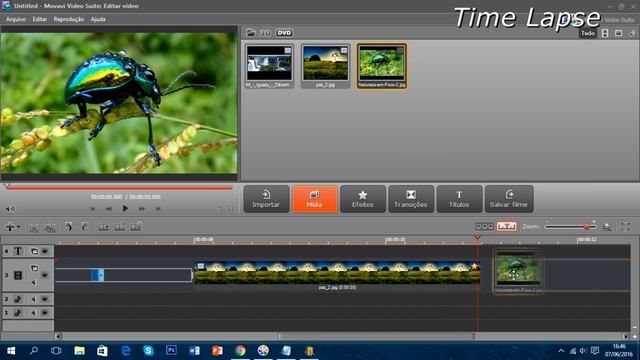Toggle the eye icon on audio track 2
The height and width of the screenshot is (360, 640).
[45, 299]
